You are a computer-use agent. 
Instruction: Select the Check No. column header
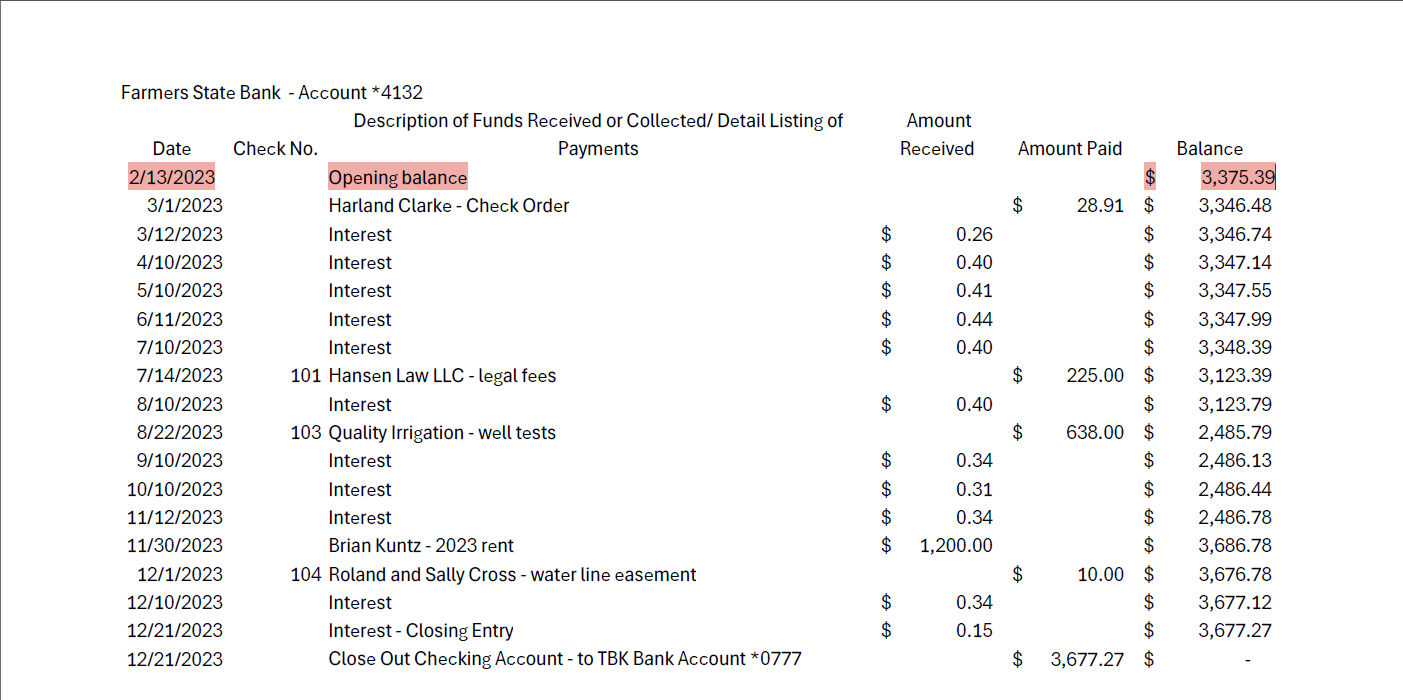[276, 149]
